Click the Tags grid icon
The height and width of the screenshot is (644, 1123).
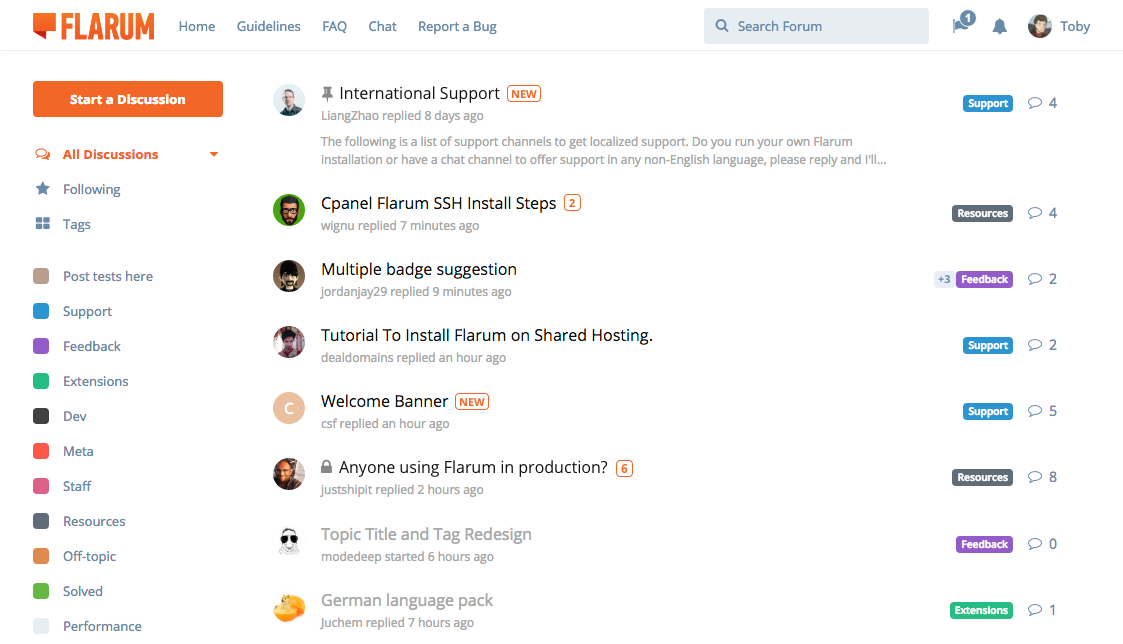click(x=43, y=224)
